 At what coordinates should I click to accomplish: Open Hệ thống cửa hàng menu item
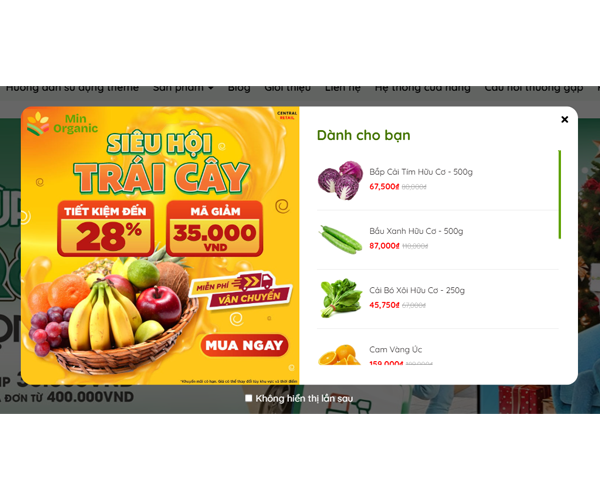422,88
